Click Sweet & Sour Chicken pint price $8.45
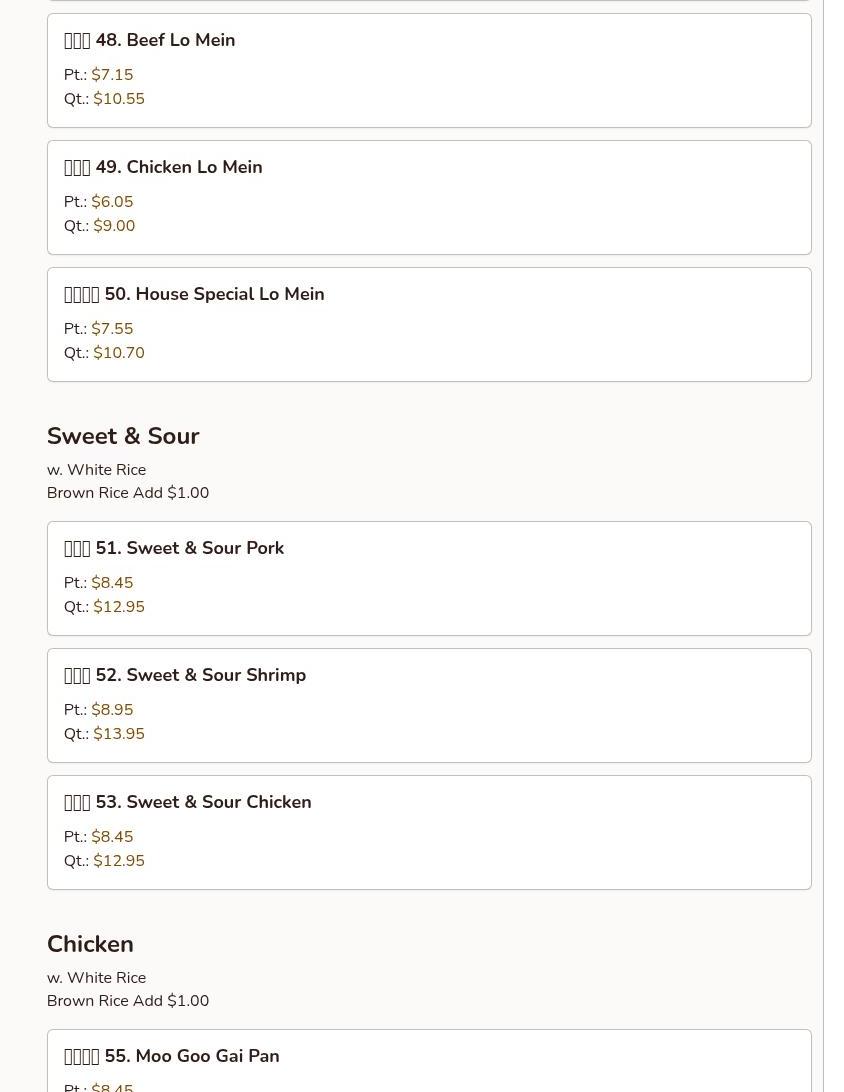The width and height of the screenshot is (844, 1092). [112, 837]
